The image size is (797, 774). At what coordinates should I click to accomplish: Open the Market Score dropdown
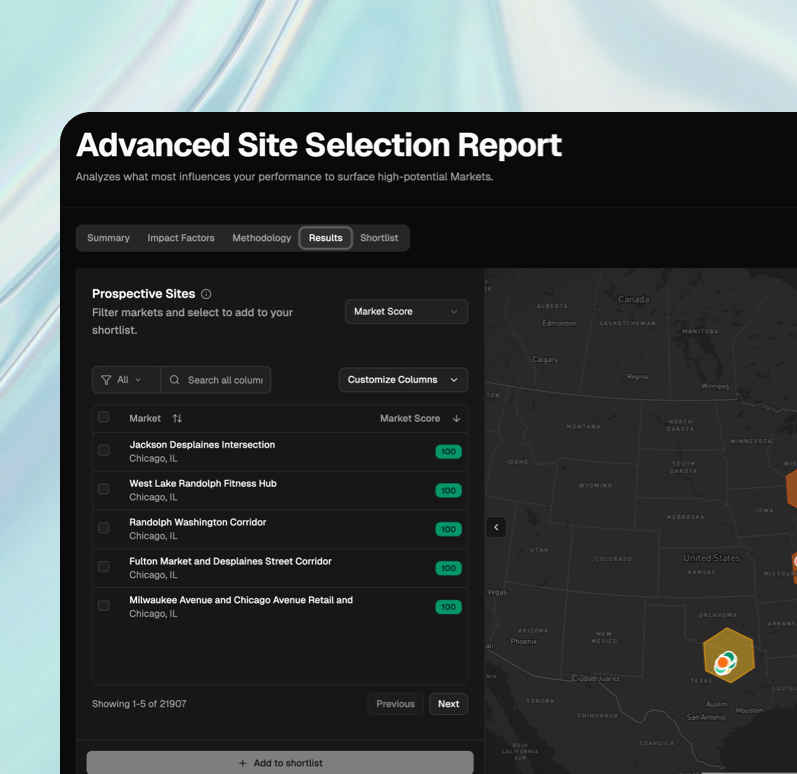[406, 312]
